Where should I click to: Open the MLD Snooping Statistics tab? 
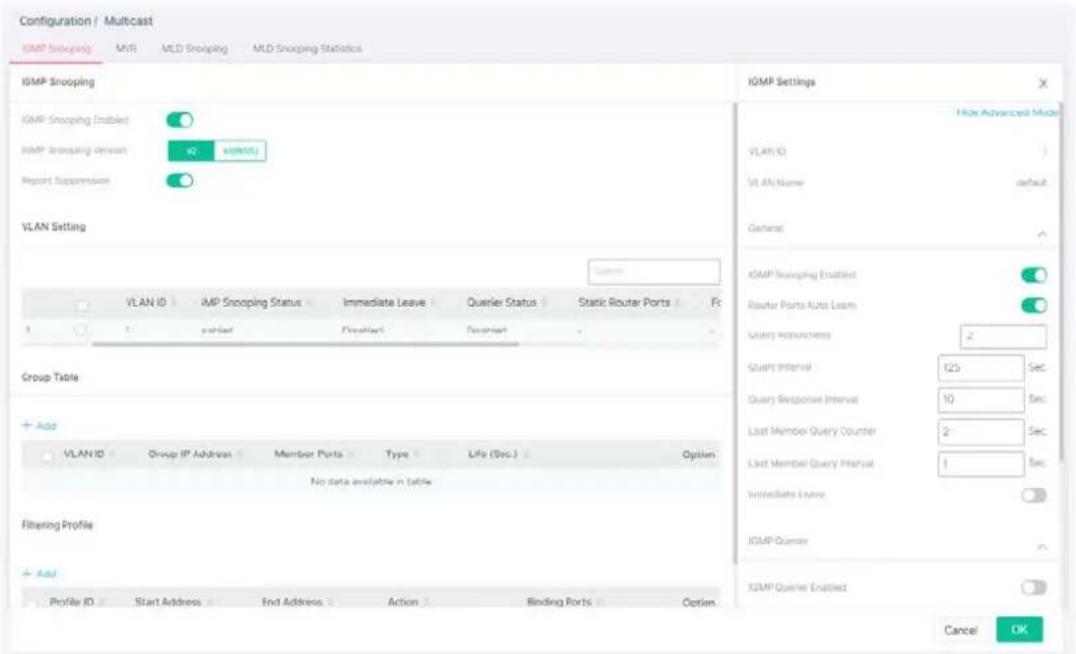pyautogui.click(x=307, y=49)
